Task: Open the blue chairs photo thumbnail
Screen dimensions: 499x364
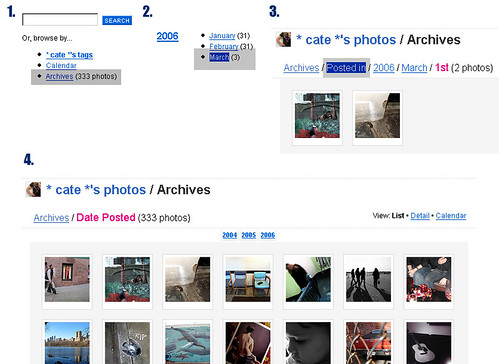Action: (x=248, y=279)
